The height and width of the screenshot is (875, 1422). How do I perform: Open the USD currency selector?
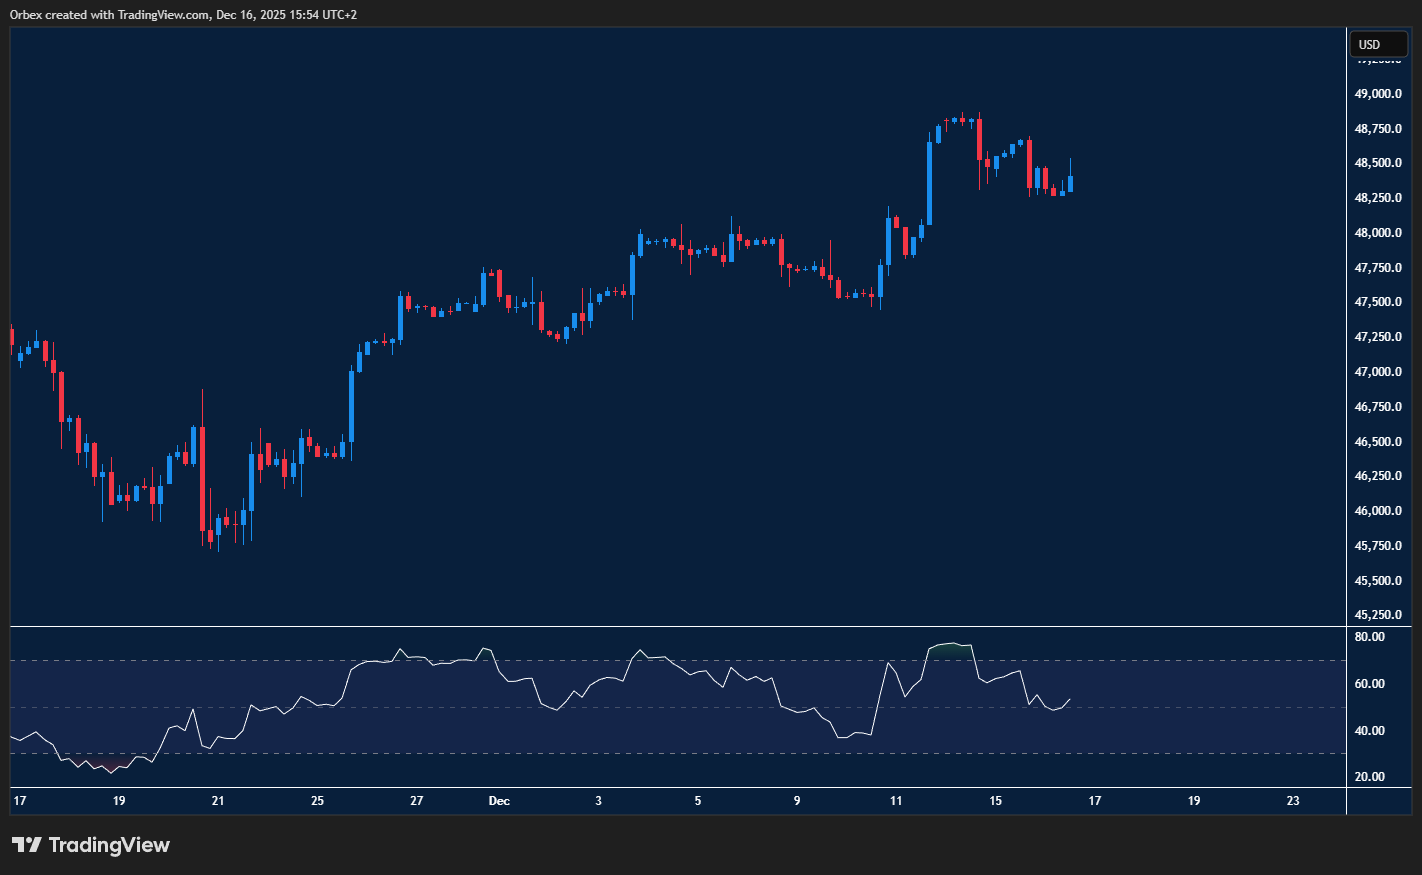point(1377,44)
